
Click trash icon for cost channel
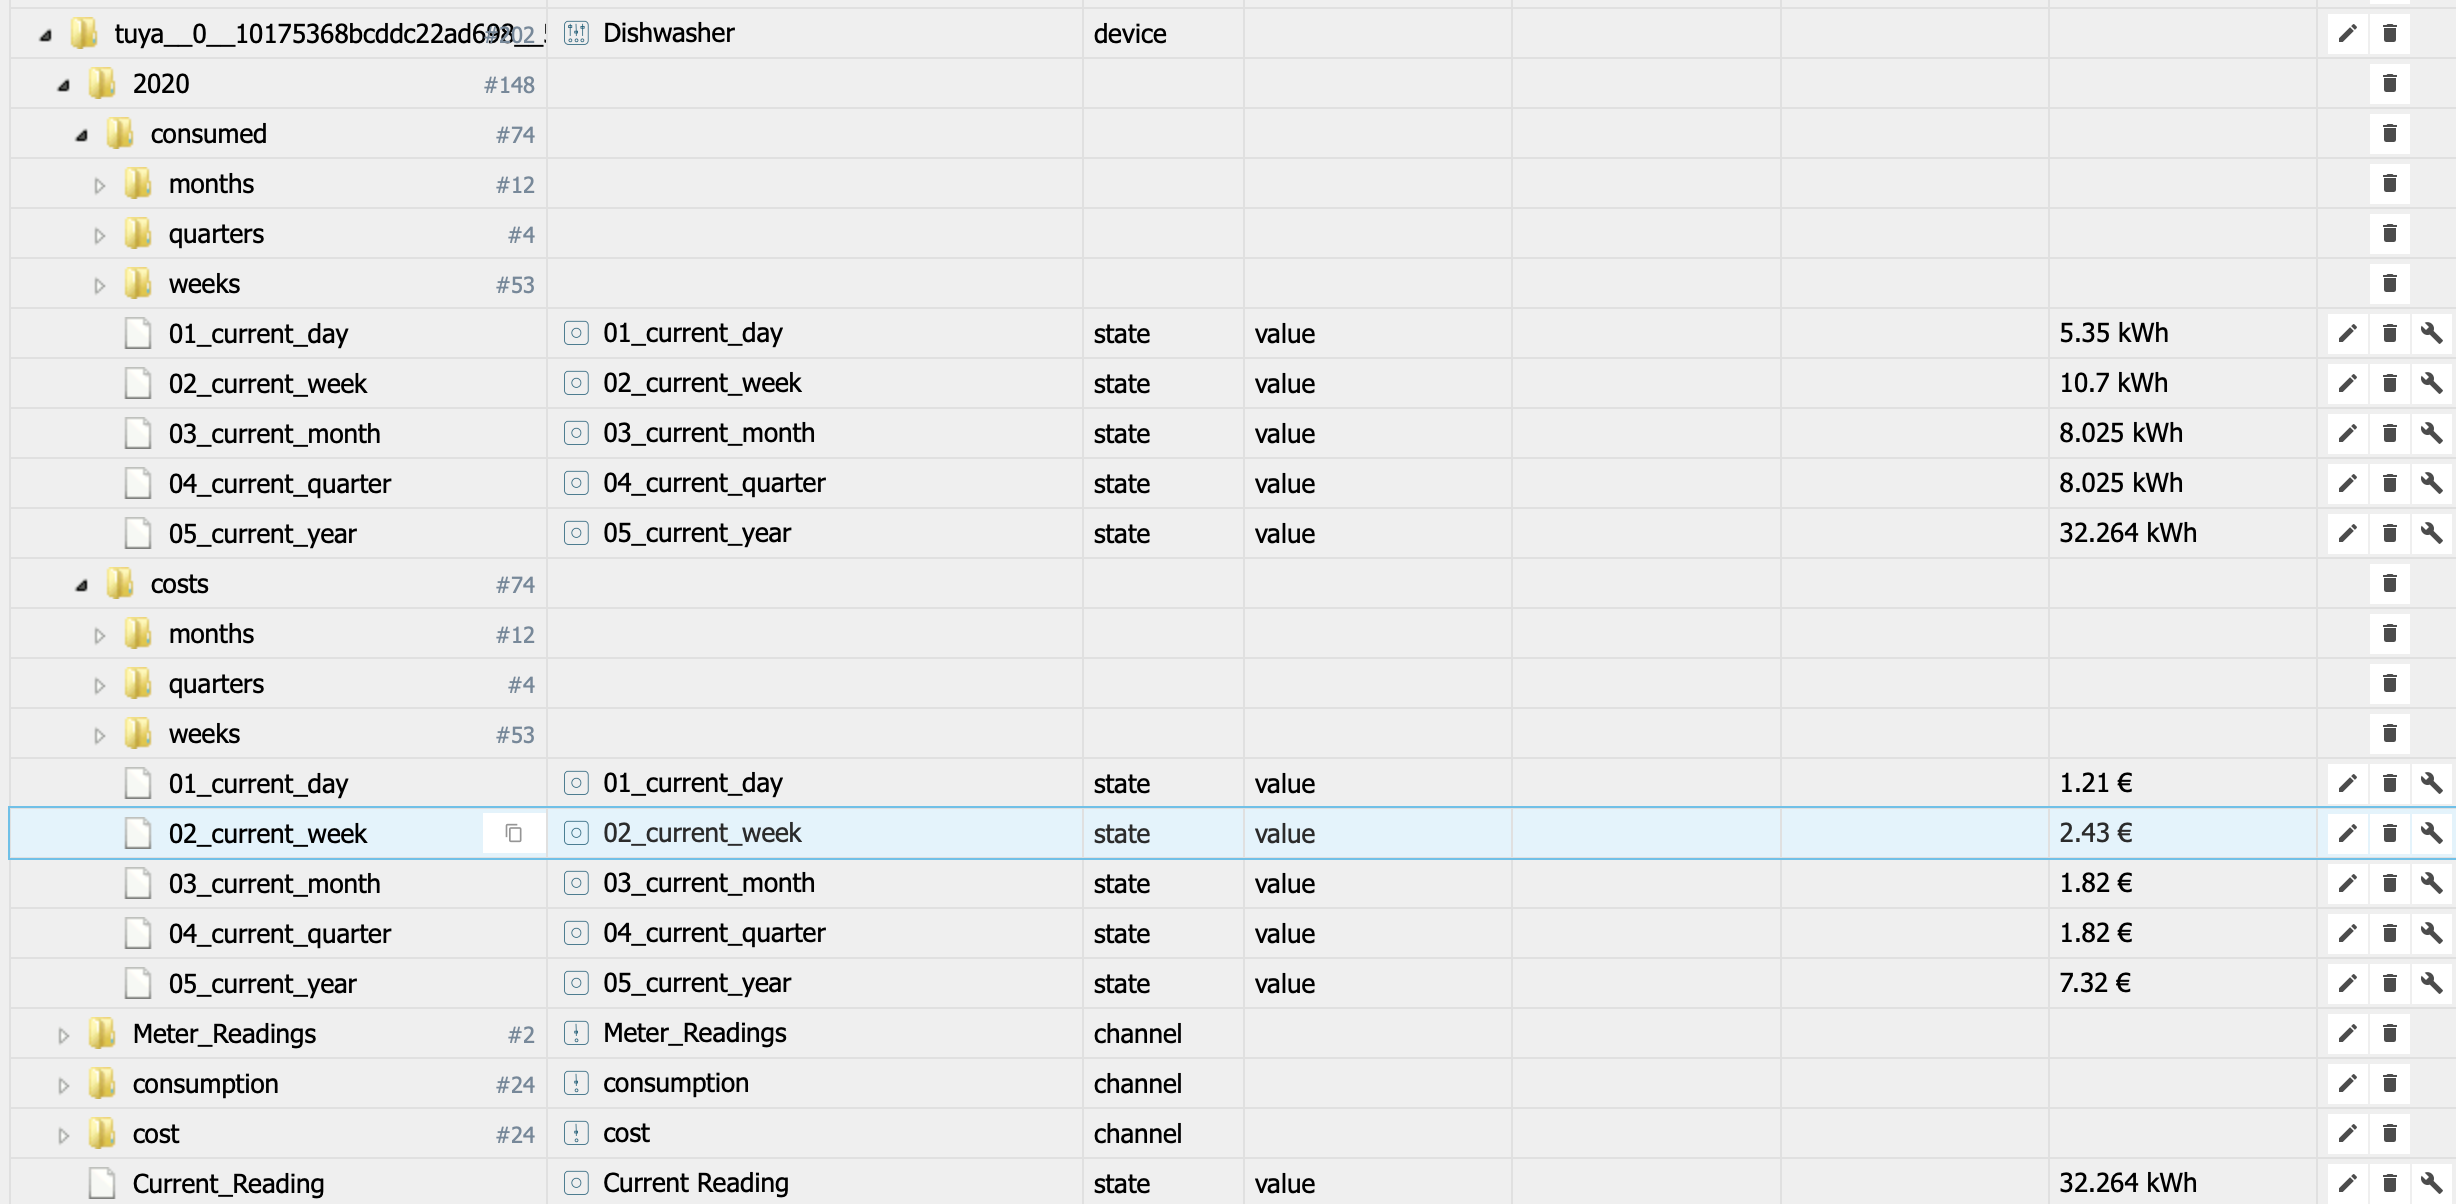tap(2389, 1134)
